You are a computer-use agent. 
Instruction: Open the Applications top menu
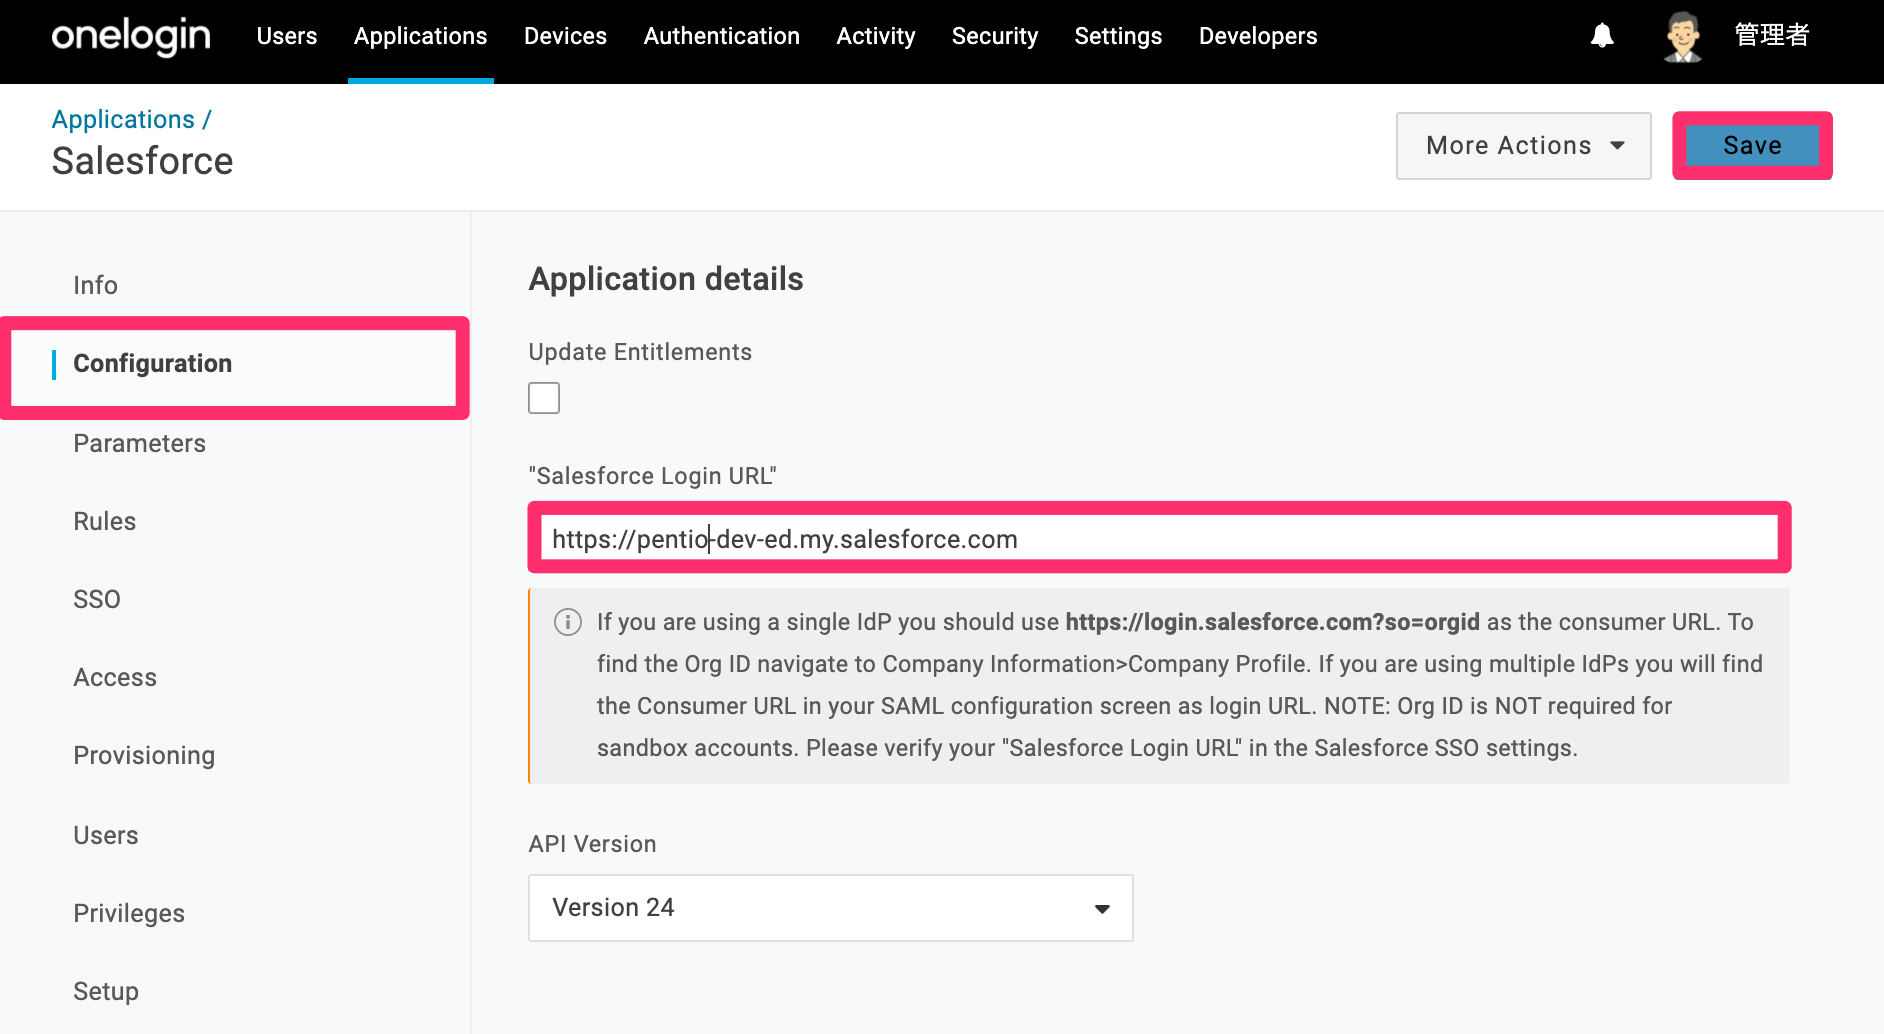click(x=420, y=36)
